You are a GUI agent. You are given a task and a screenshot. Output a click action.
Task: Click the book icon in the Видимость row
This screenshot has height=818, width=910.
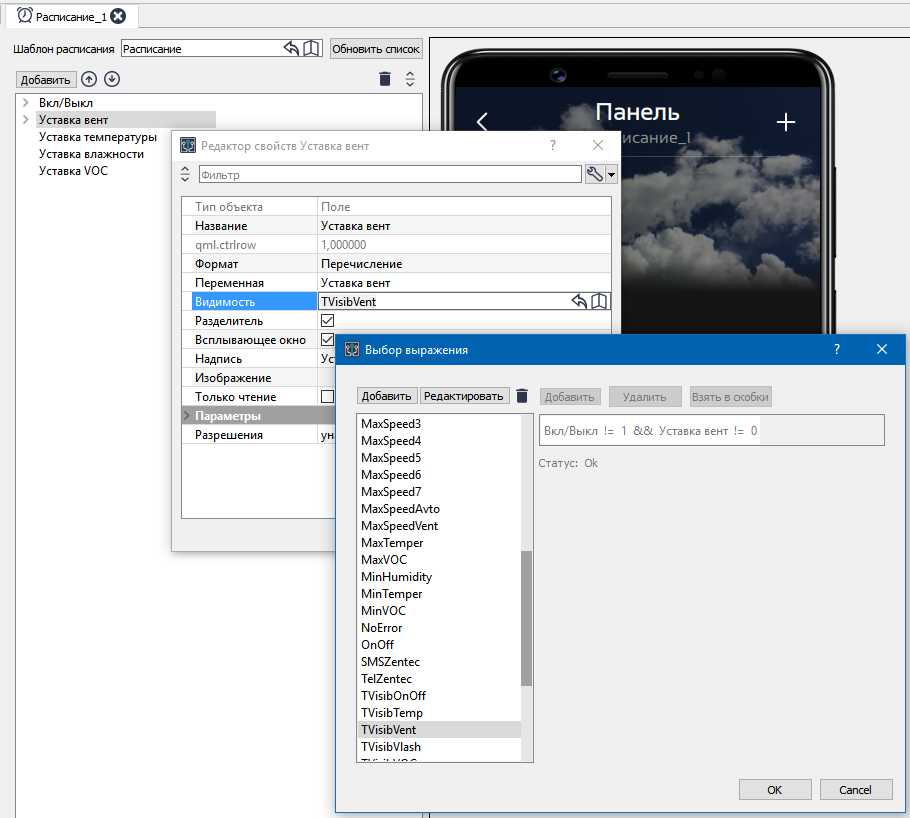(599, 301)
